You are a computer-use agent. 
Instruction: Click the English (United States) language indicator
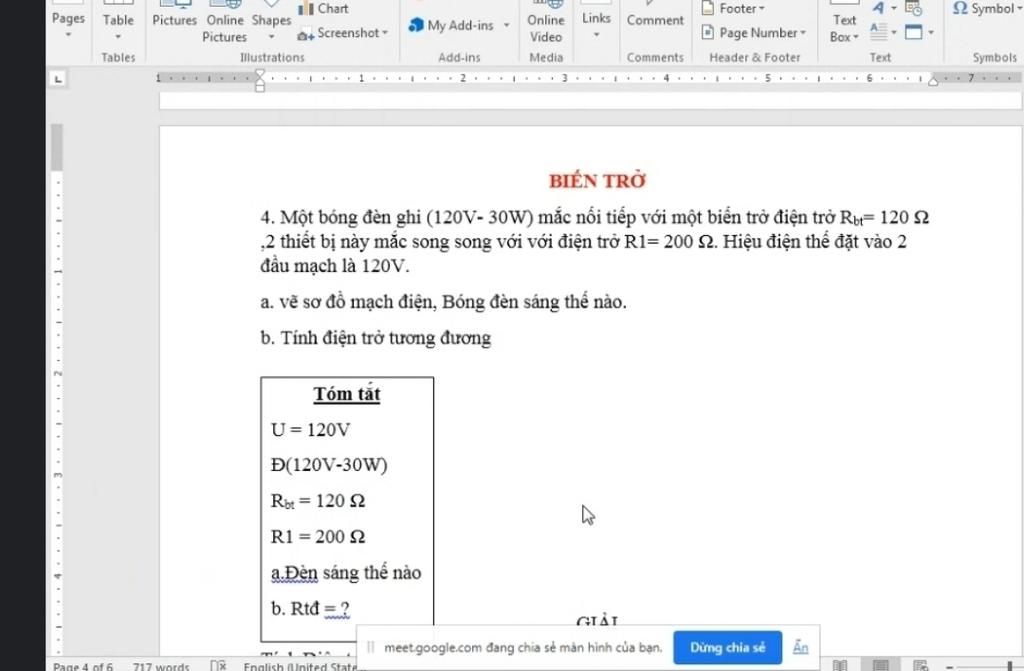300,666
